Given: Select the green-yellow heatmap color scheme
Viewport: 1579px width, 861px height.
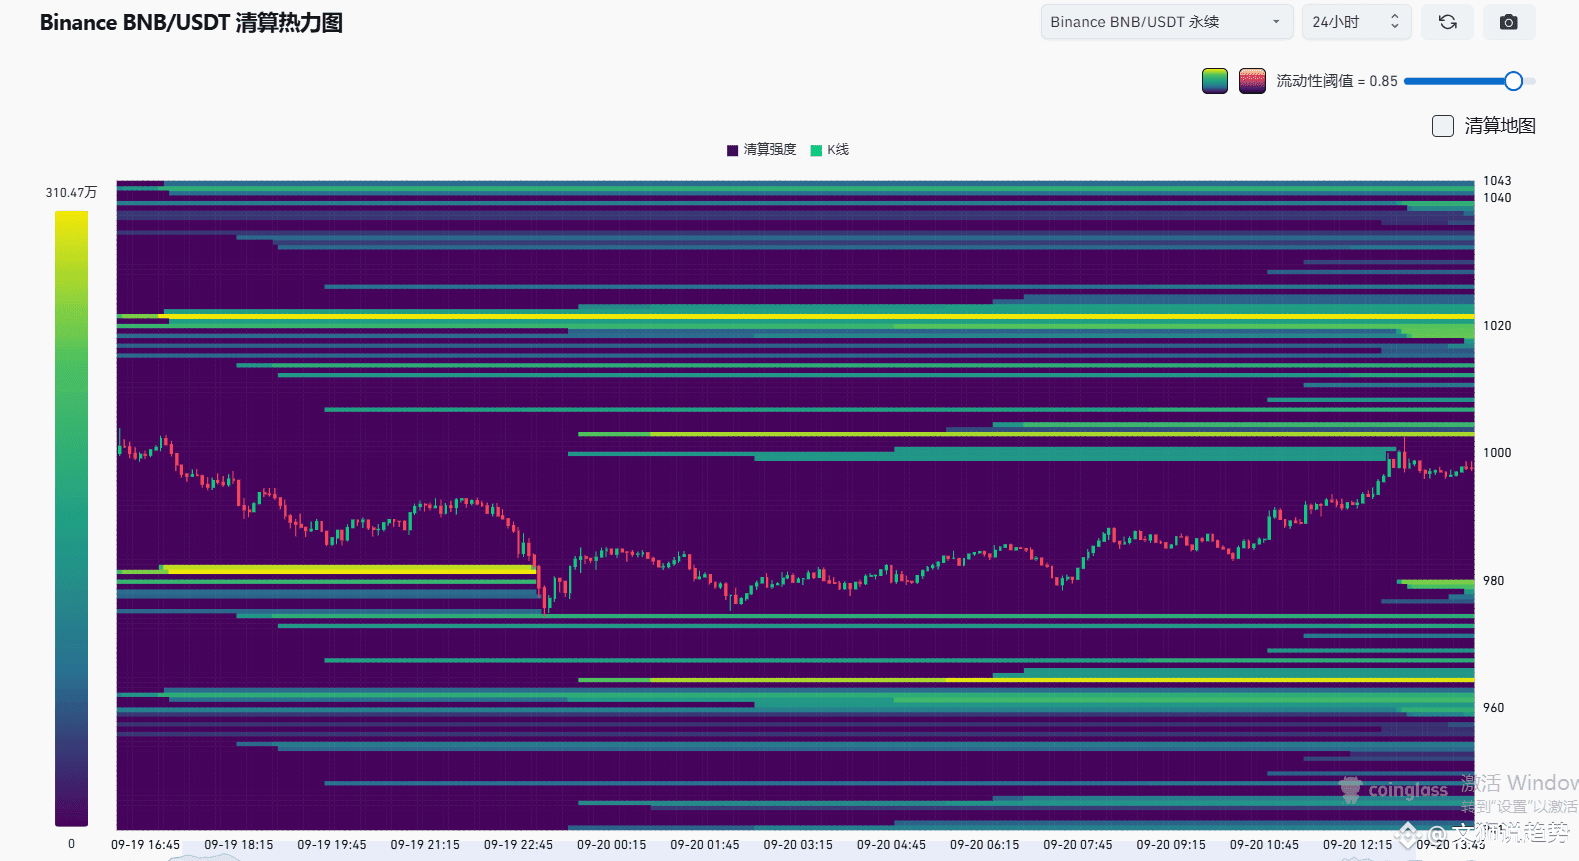Looking at the screenshot, I should (1215, 81).
